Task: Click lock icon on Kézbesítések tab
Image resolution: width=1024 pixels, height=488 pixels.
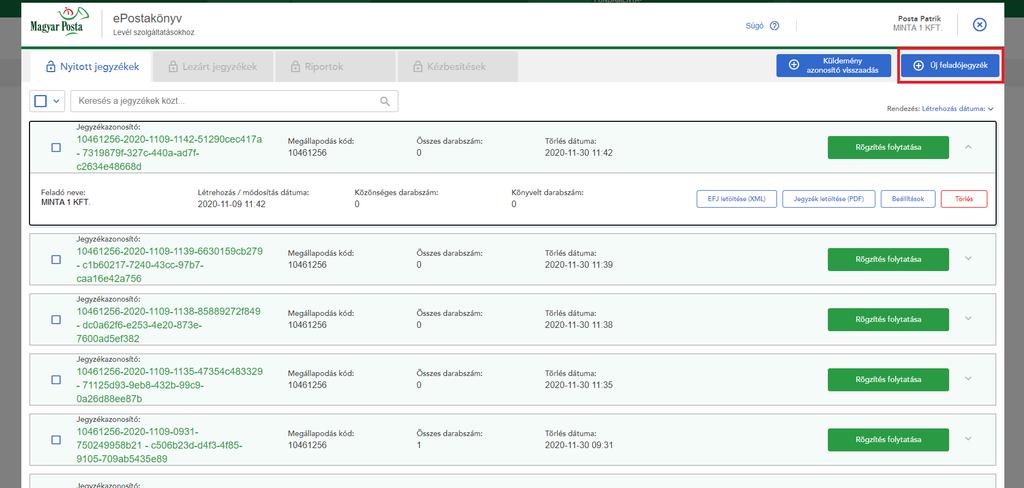Action: click(x=417, y=67)
